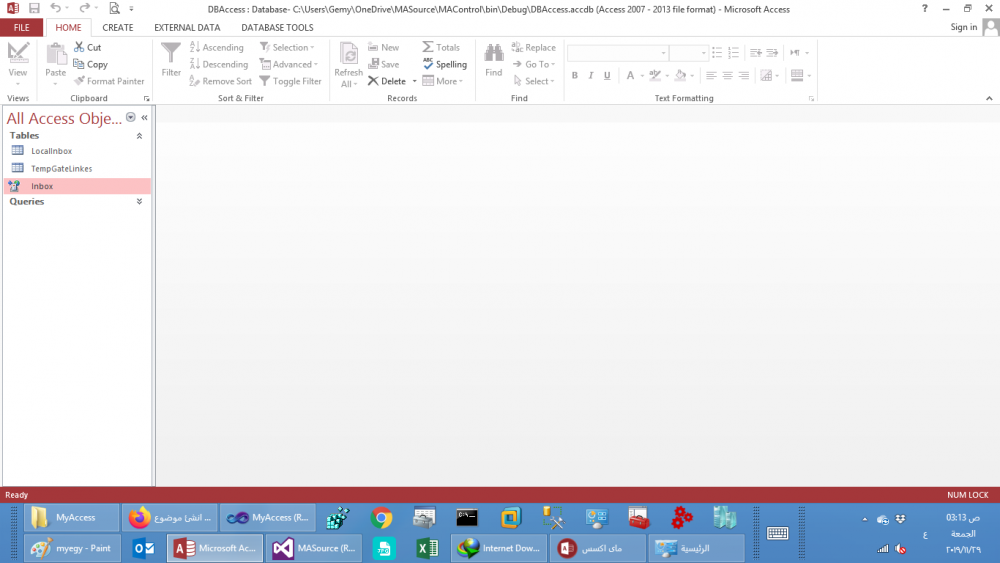Collapse the Tables group
Screen dimensions: 1000x563
139,136
